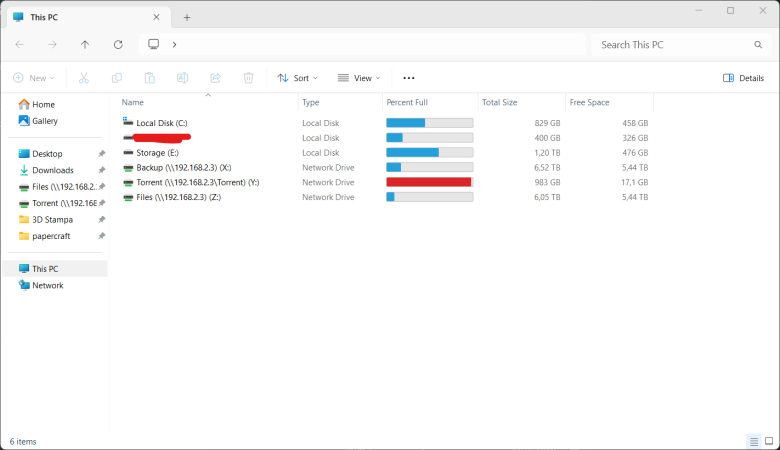Screen dimensions: 780x450
Task: Click the search magnifier icon
Action: coord(758,45)
